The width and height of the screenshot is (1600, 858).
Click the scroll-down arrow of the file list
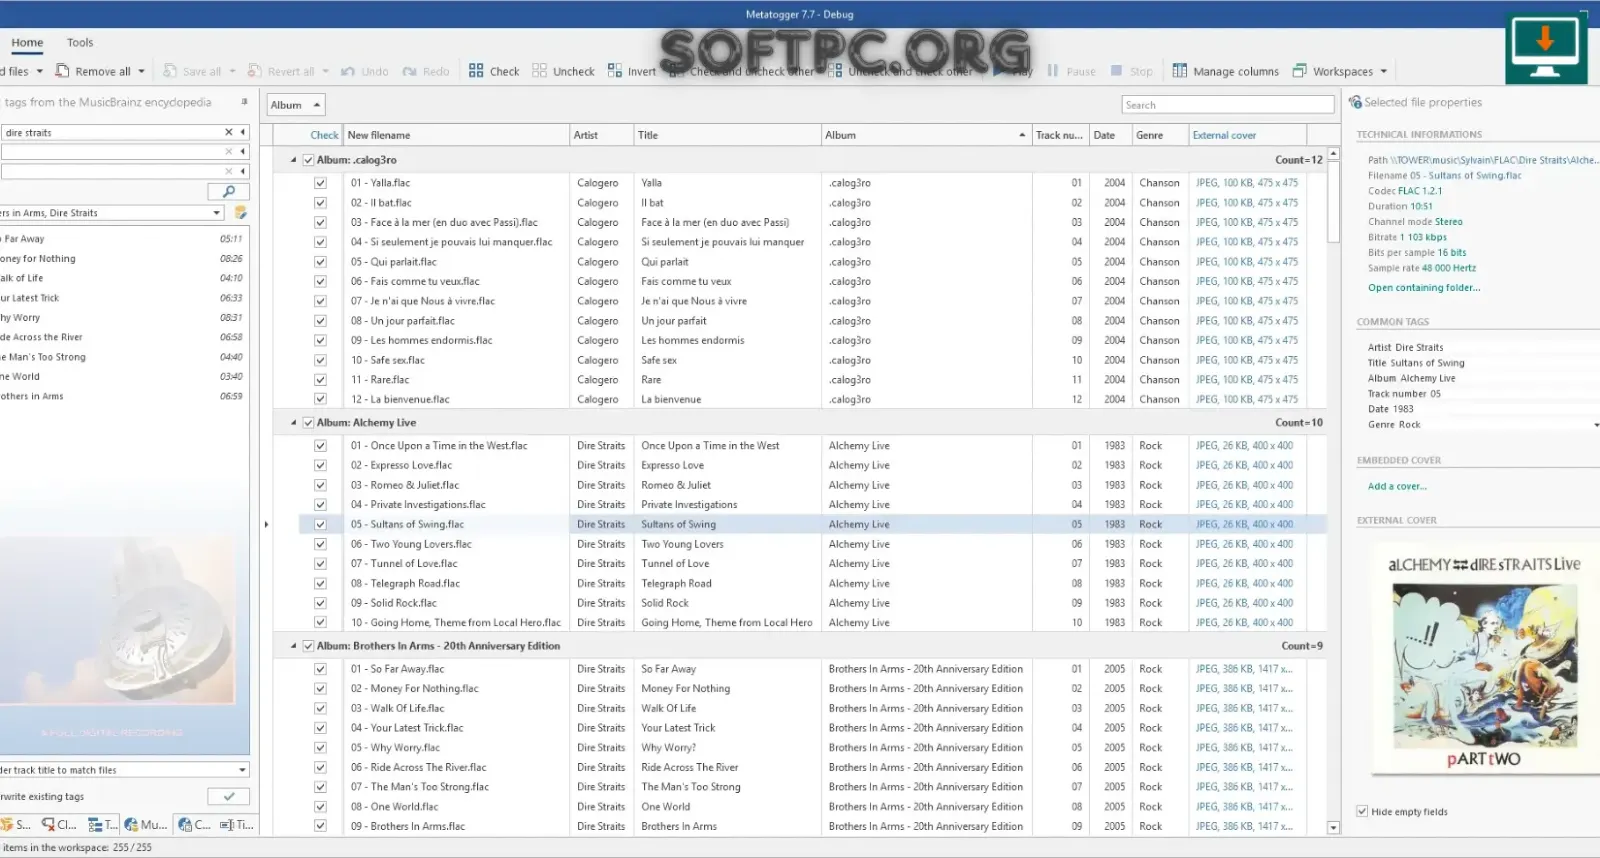[x=1333, y=827]
